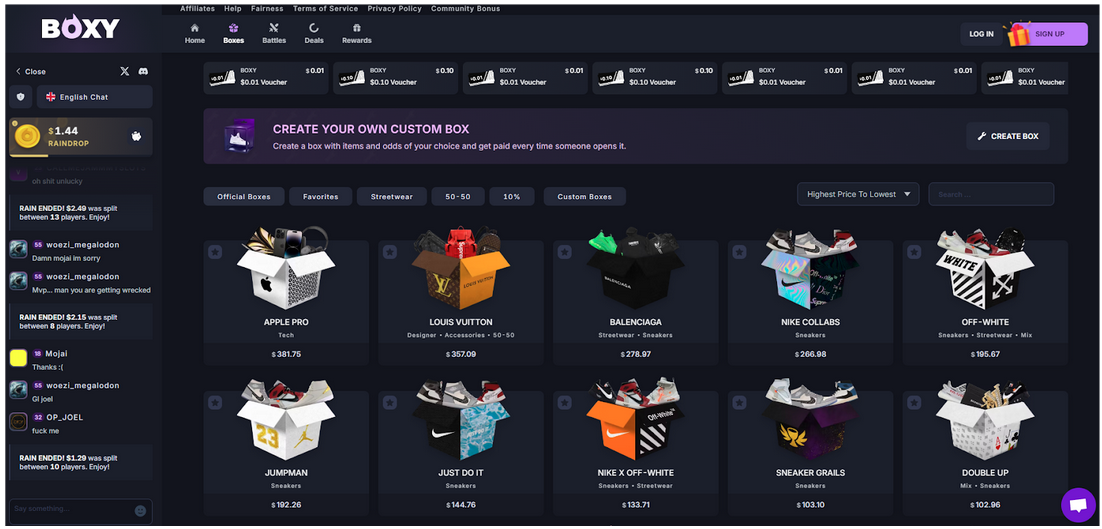
Task: Select the Streetwear filter tab
Action: (391, 197)
